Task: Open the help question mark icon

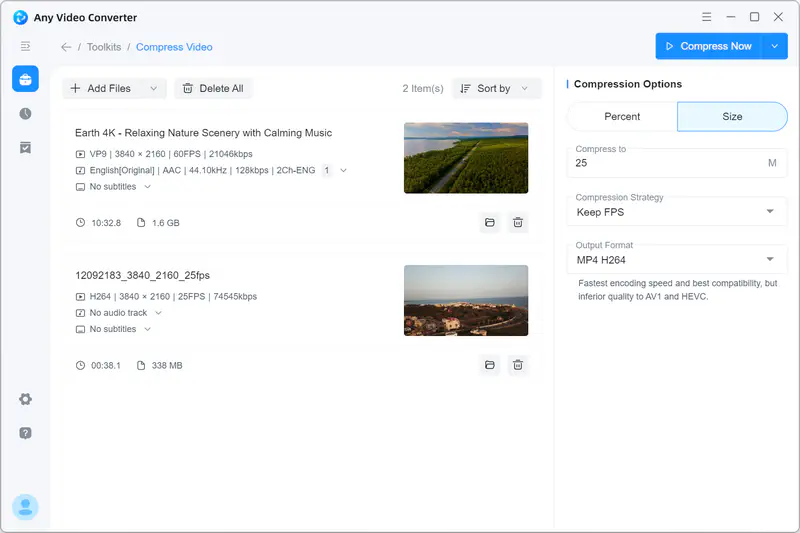Action: pyautogui.click(x=25, y=433)
